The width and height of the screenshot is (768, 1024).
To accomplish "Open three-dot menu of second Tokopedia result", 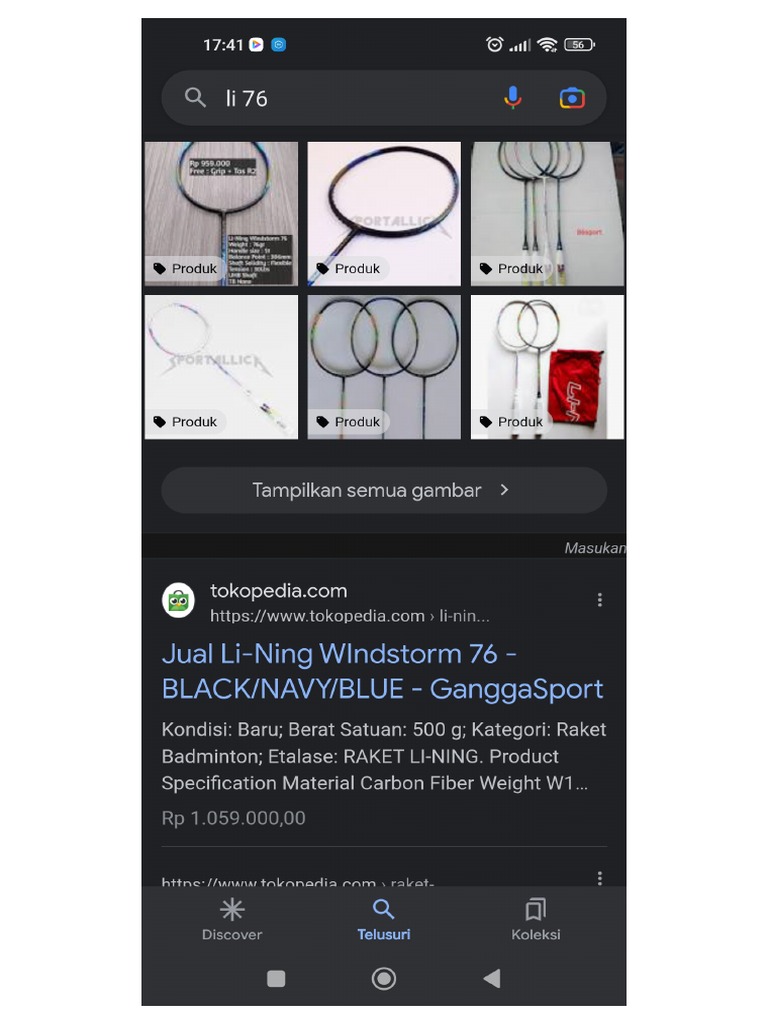I will point(600,878).
